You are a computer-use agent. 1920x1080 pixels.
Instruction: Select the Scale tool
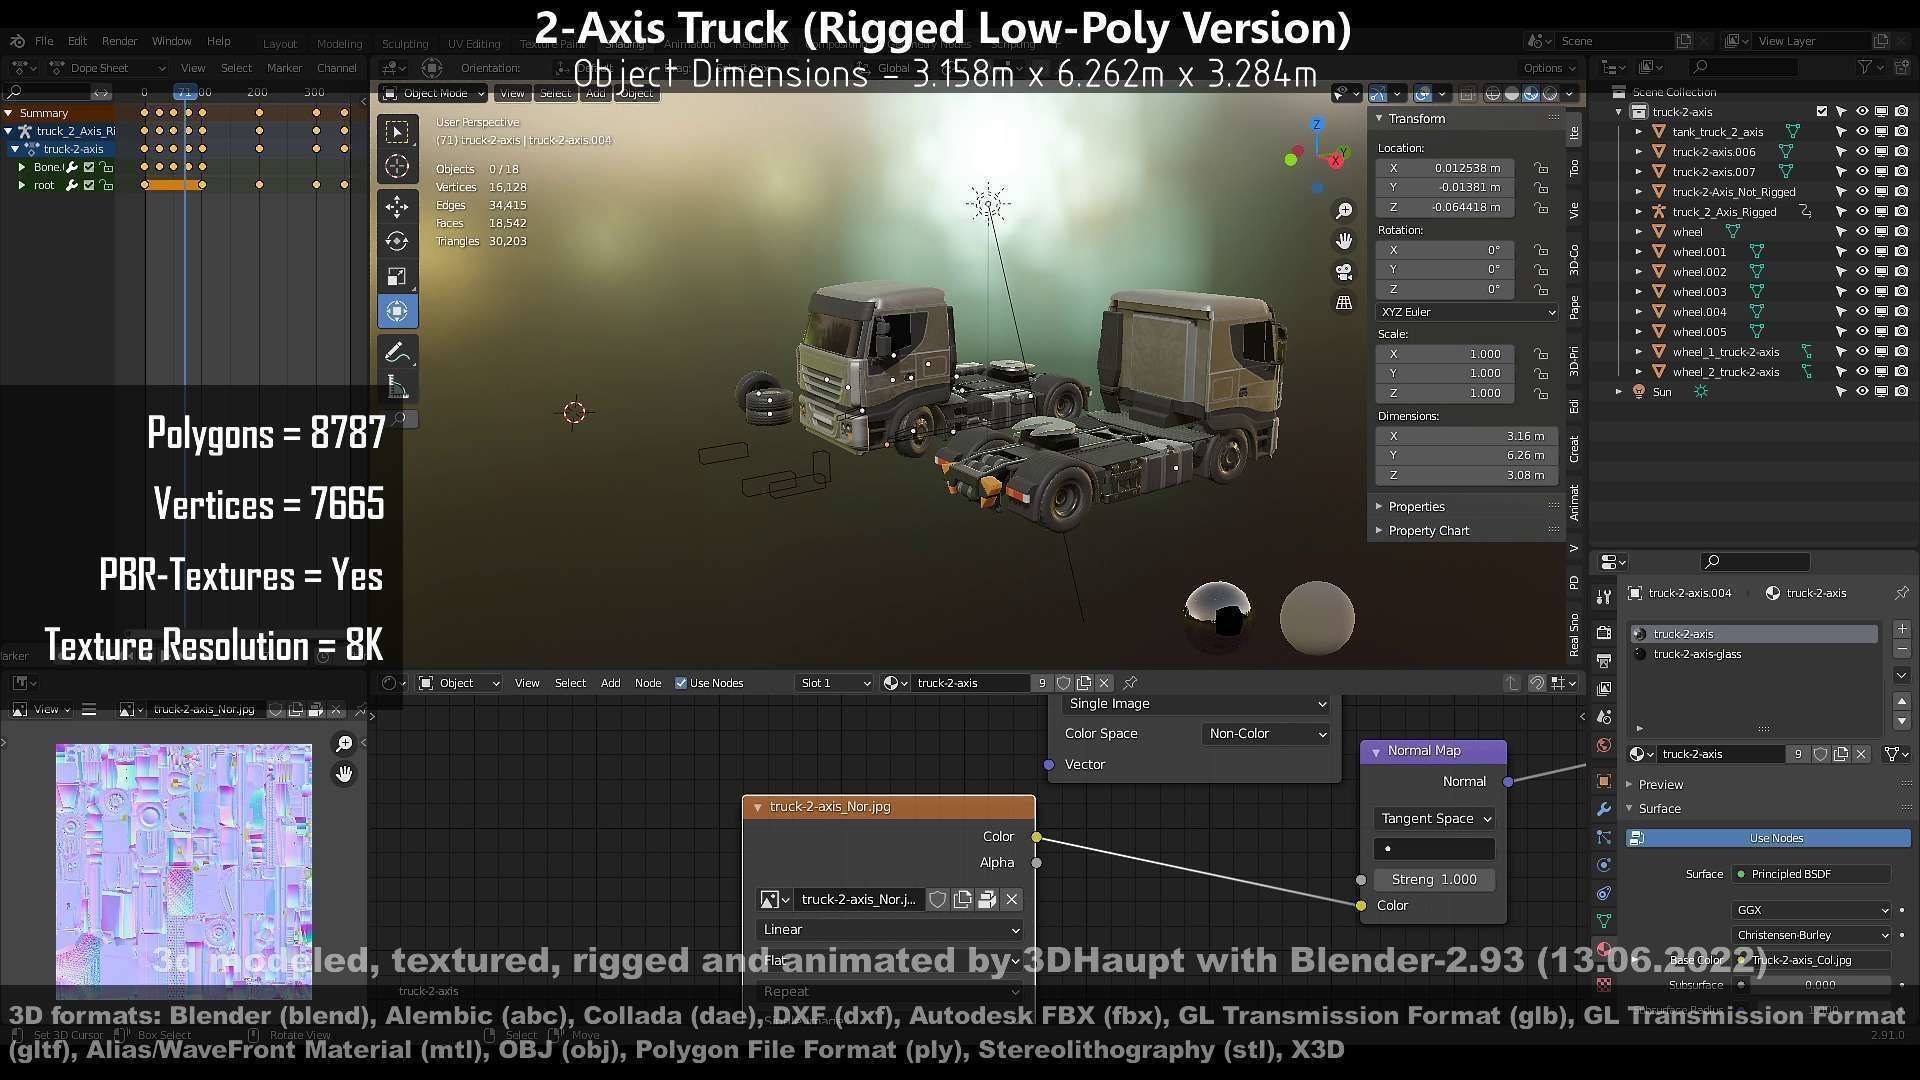coord(397,276)
